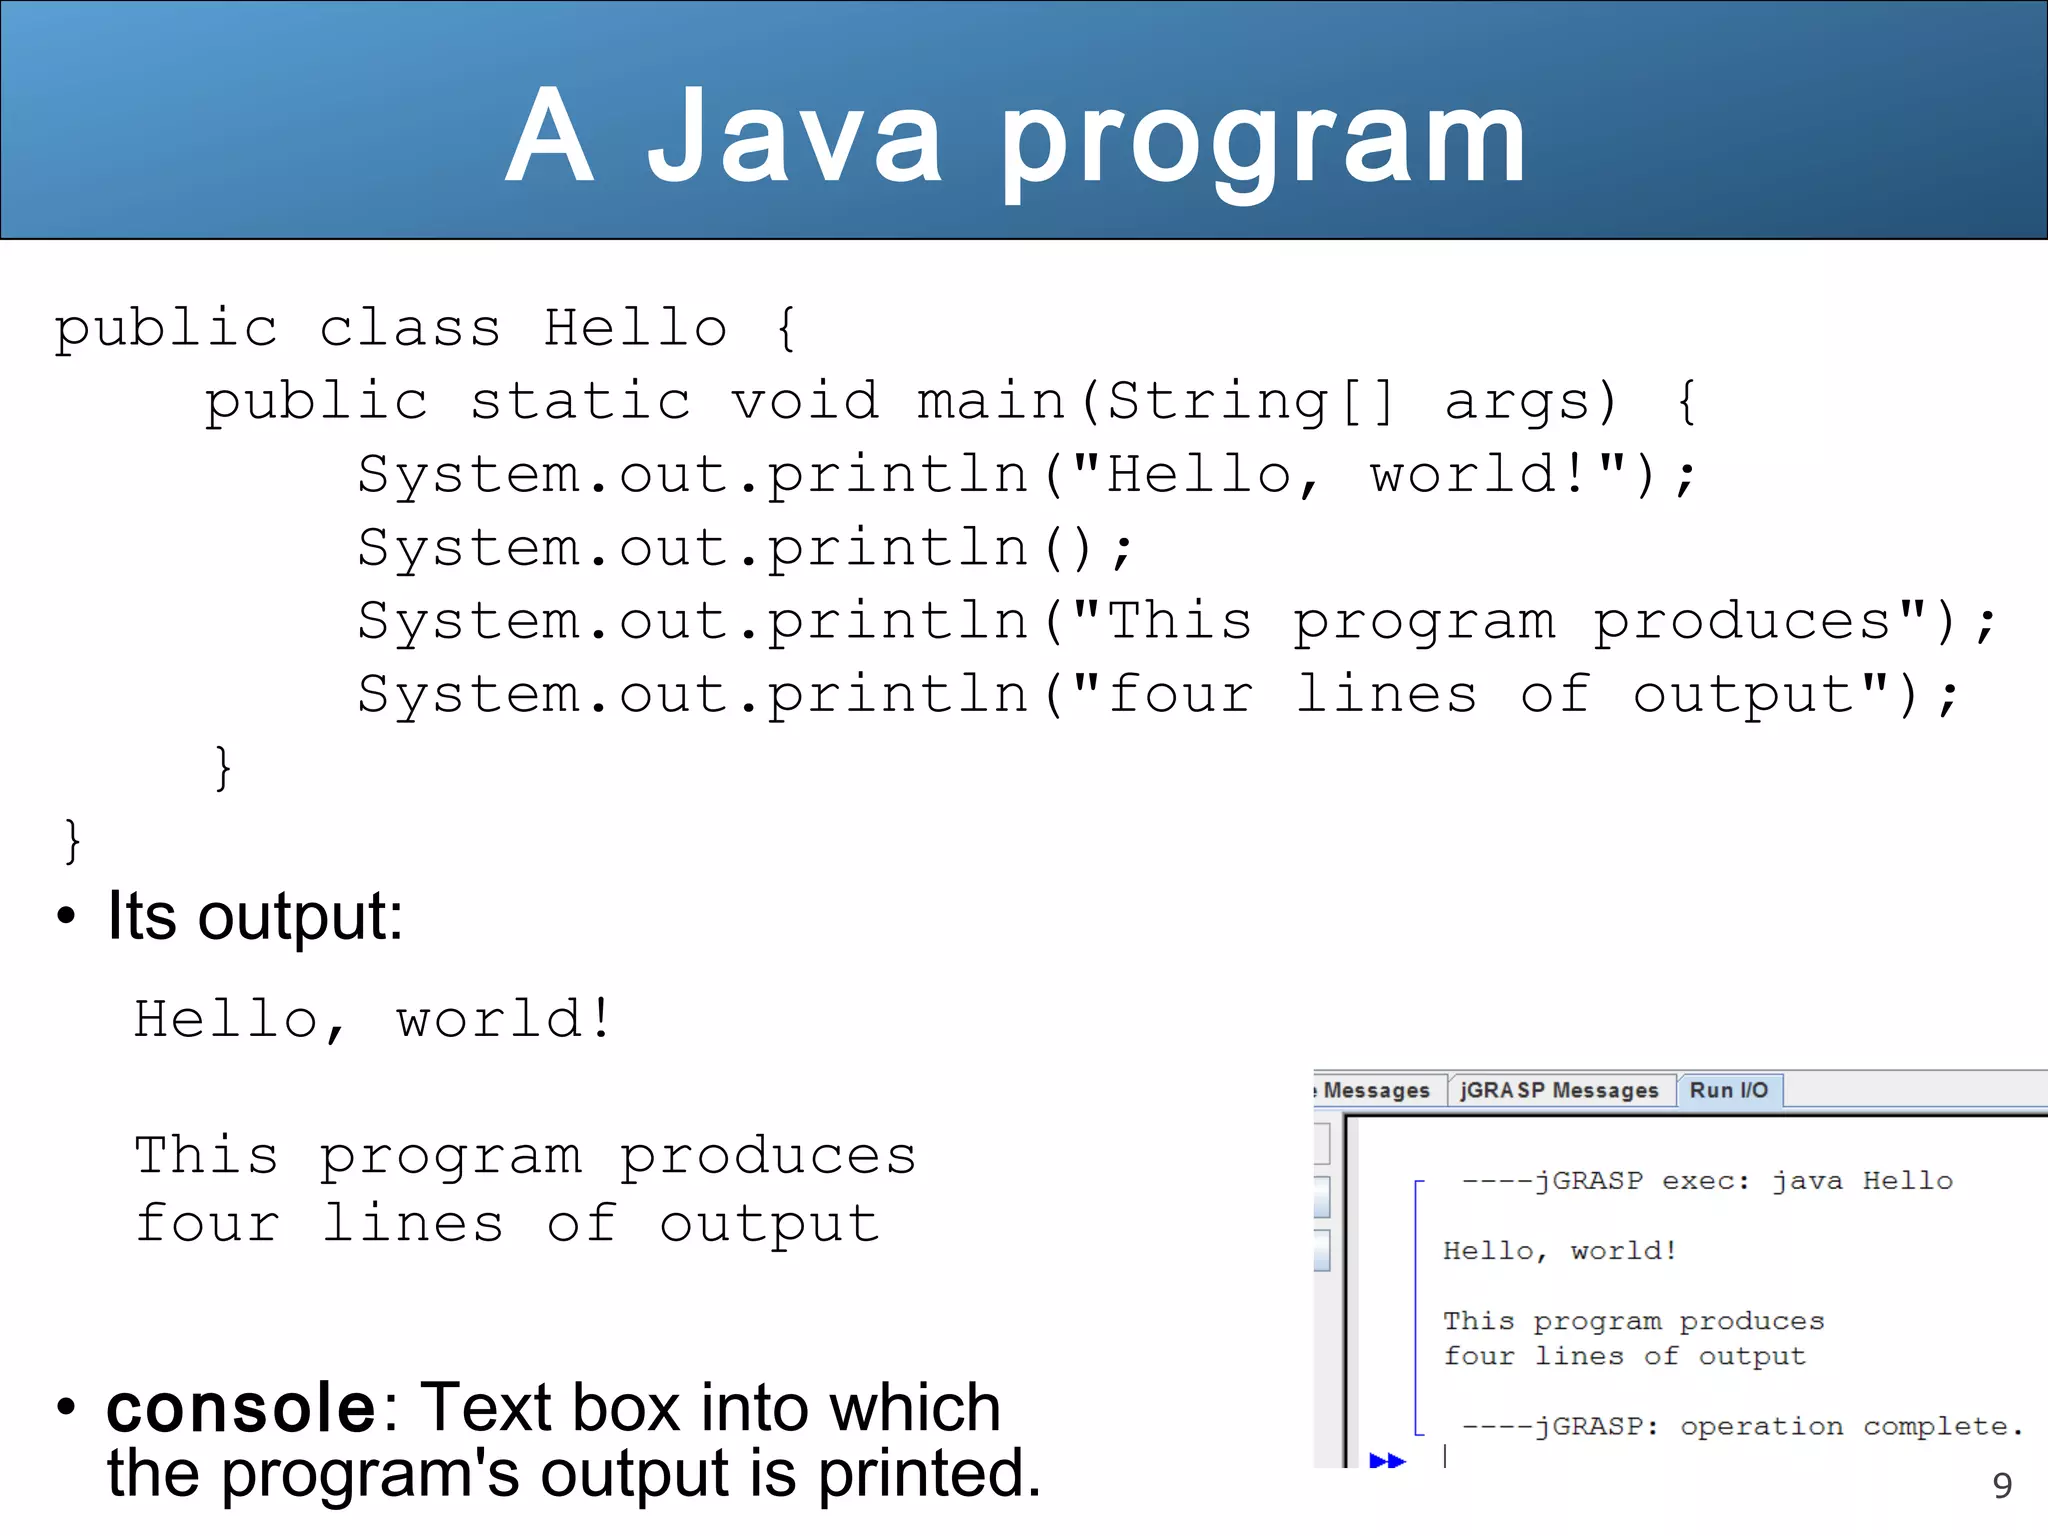Click the blue double-arrow input prompt icon
Screen dimensions: 2048x1536
(1386, 1461)
